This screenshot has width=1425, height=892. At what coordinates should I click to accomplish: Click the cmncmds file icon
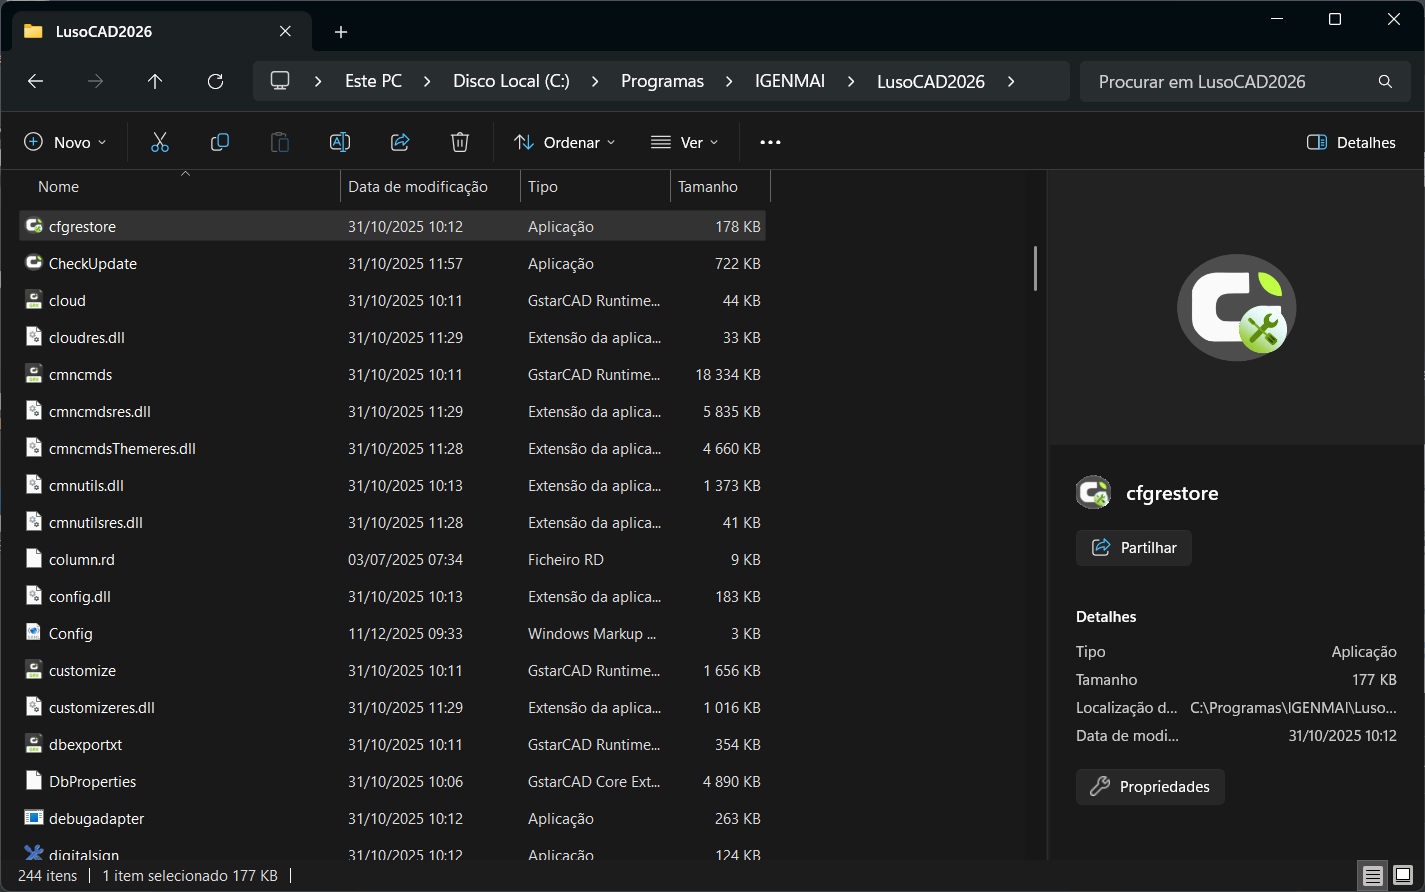click(x=34, y=374)
